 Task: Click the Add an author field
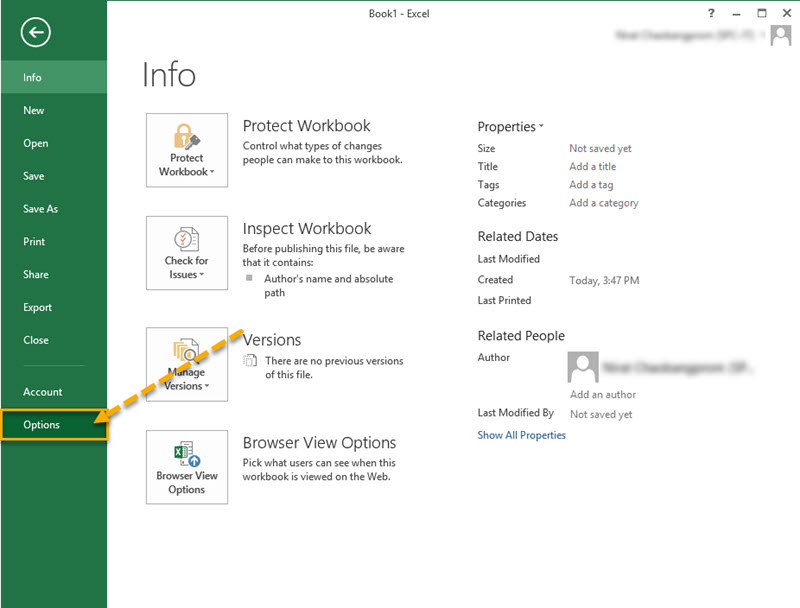coord(603,394)
